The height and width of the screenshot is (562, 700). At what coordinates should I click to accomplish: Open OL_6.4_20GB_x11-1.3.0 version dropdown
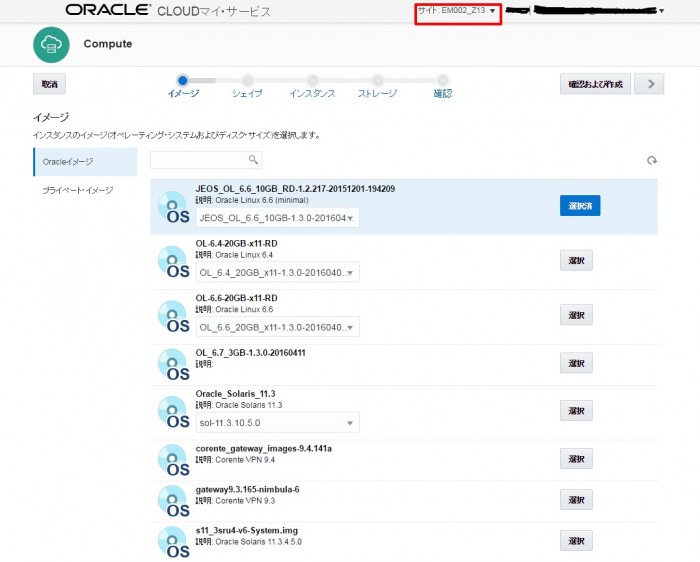point(277,272)
